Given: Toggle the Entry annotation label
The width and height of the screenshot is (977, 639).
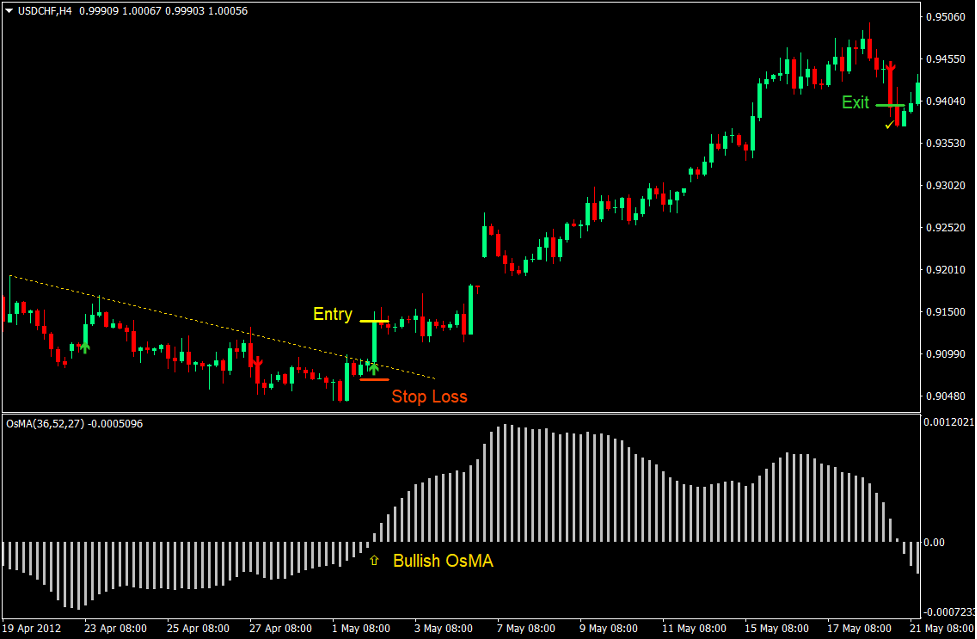Looking at the screenshot, I should [333, 315].
